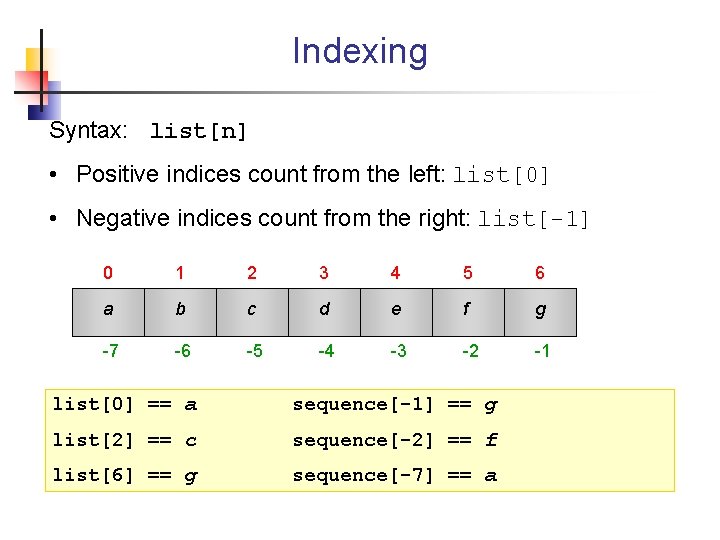The height and width of the screenshot is (540, 720).
Task: Click the table cell containing letter g
Action: click(x=540, y=310)
